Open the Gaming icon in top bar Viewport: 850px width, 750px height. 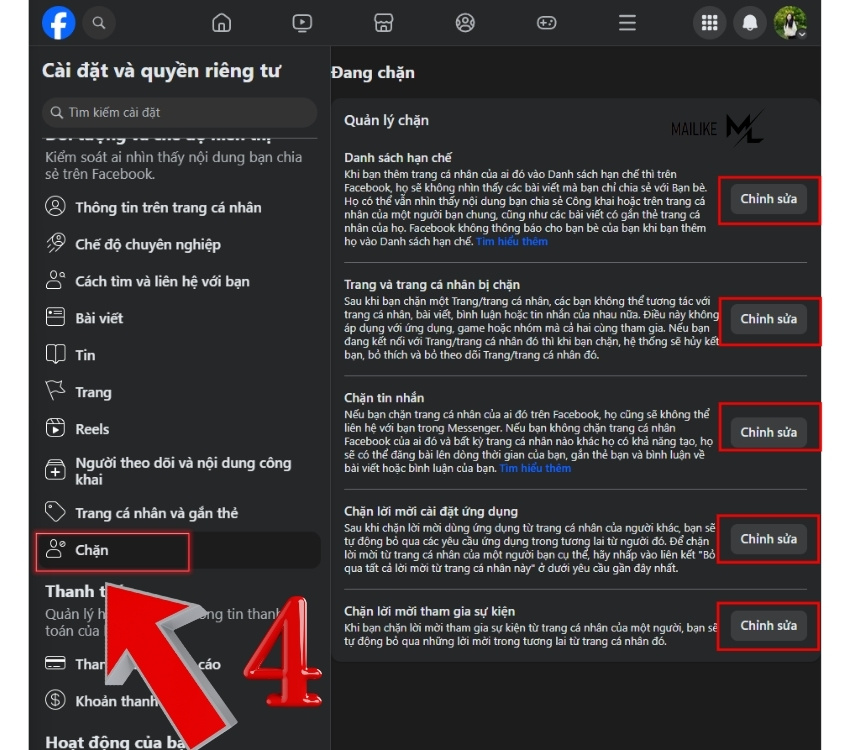coord(546,23)
